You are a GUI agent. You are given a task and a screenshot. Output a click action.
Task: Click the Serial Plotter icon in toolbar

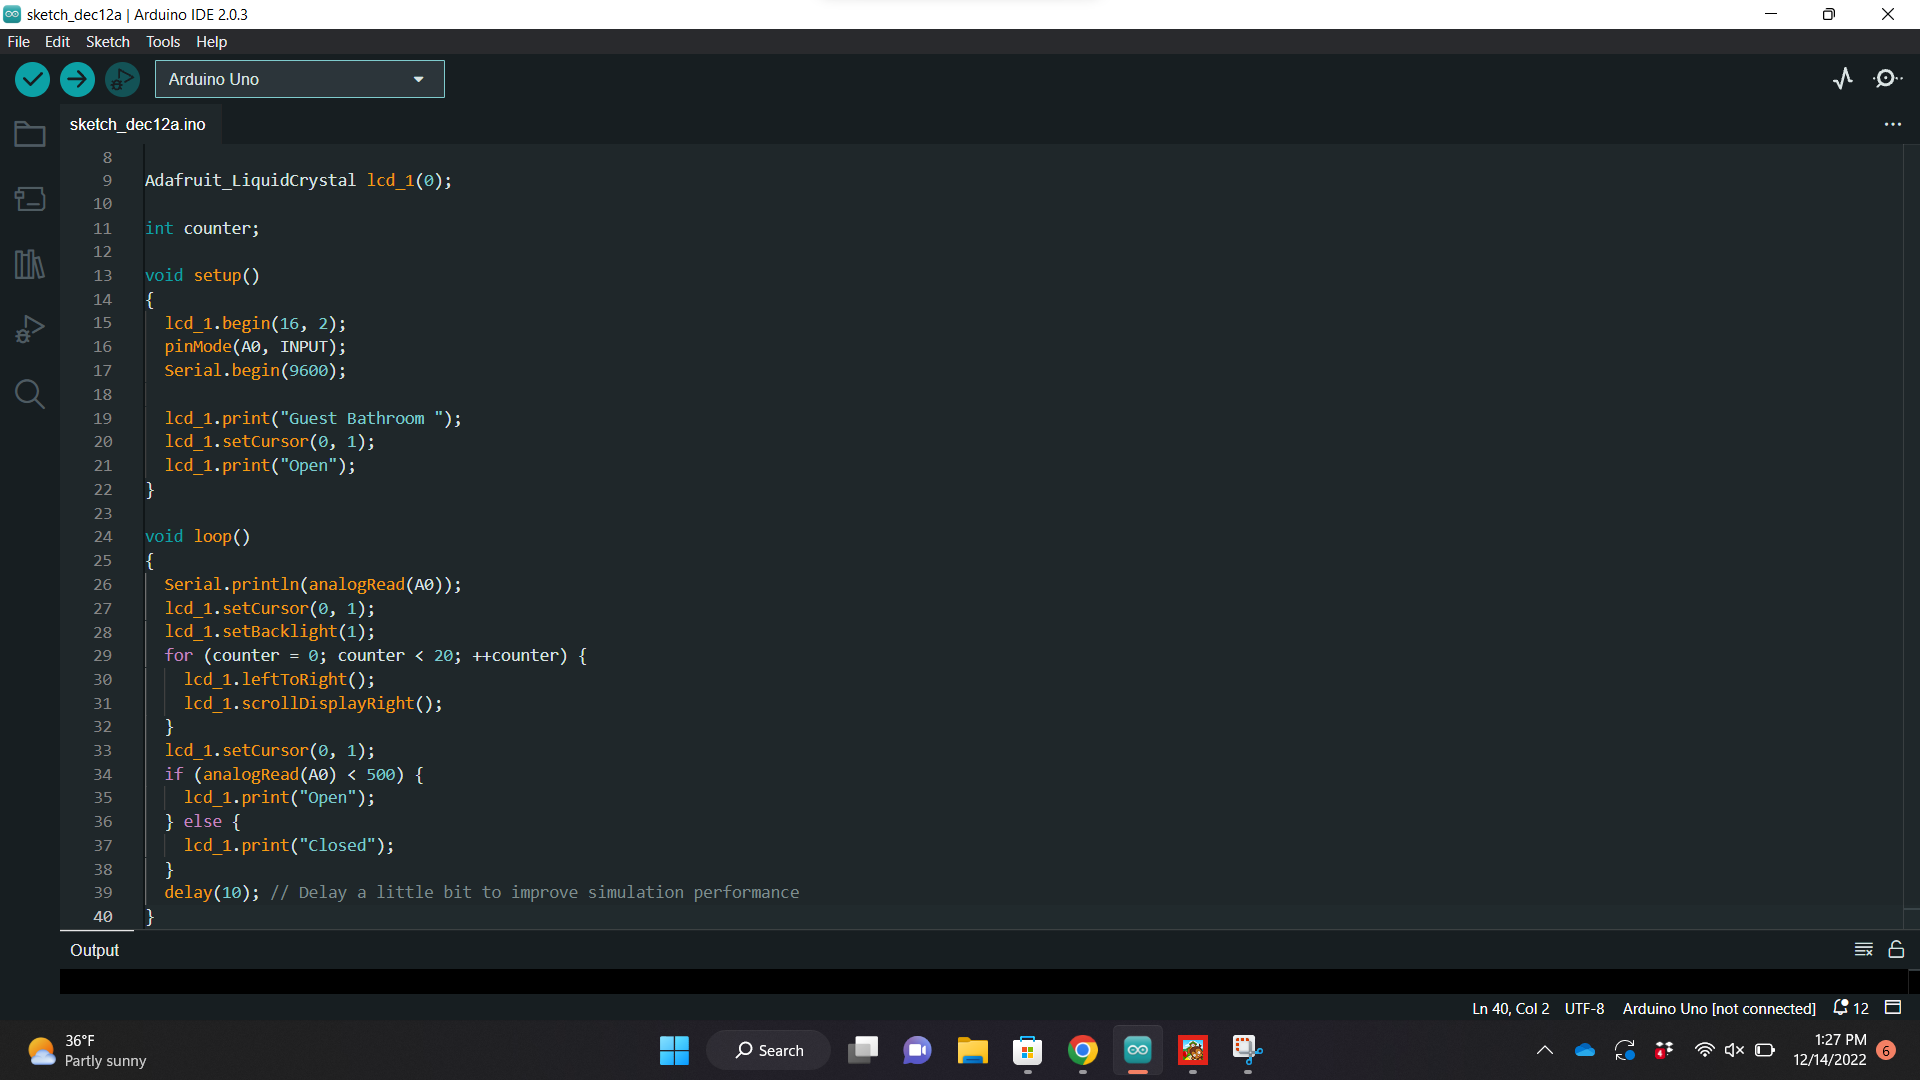point(1844,79)
